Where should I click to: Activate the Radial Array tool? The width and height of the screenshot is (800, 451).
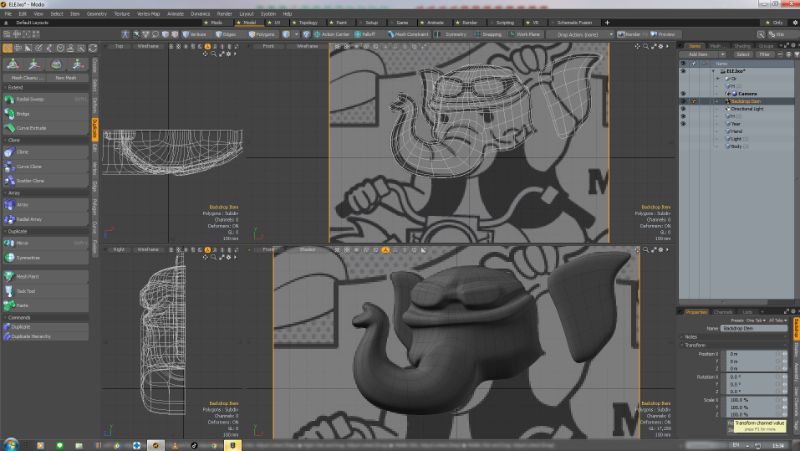tap(45, 219)
